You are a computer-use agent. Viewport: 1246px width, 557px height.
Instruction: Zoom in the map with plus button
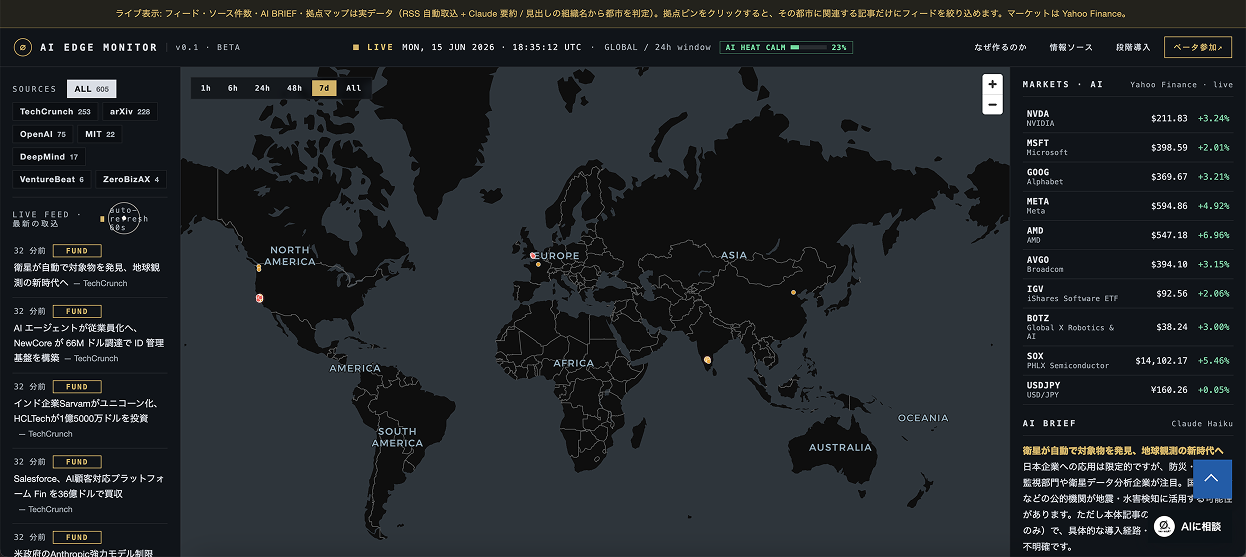992,84
